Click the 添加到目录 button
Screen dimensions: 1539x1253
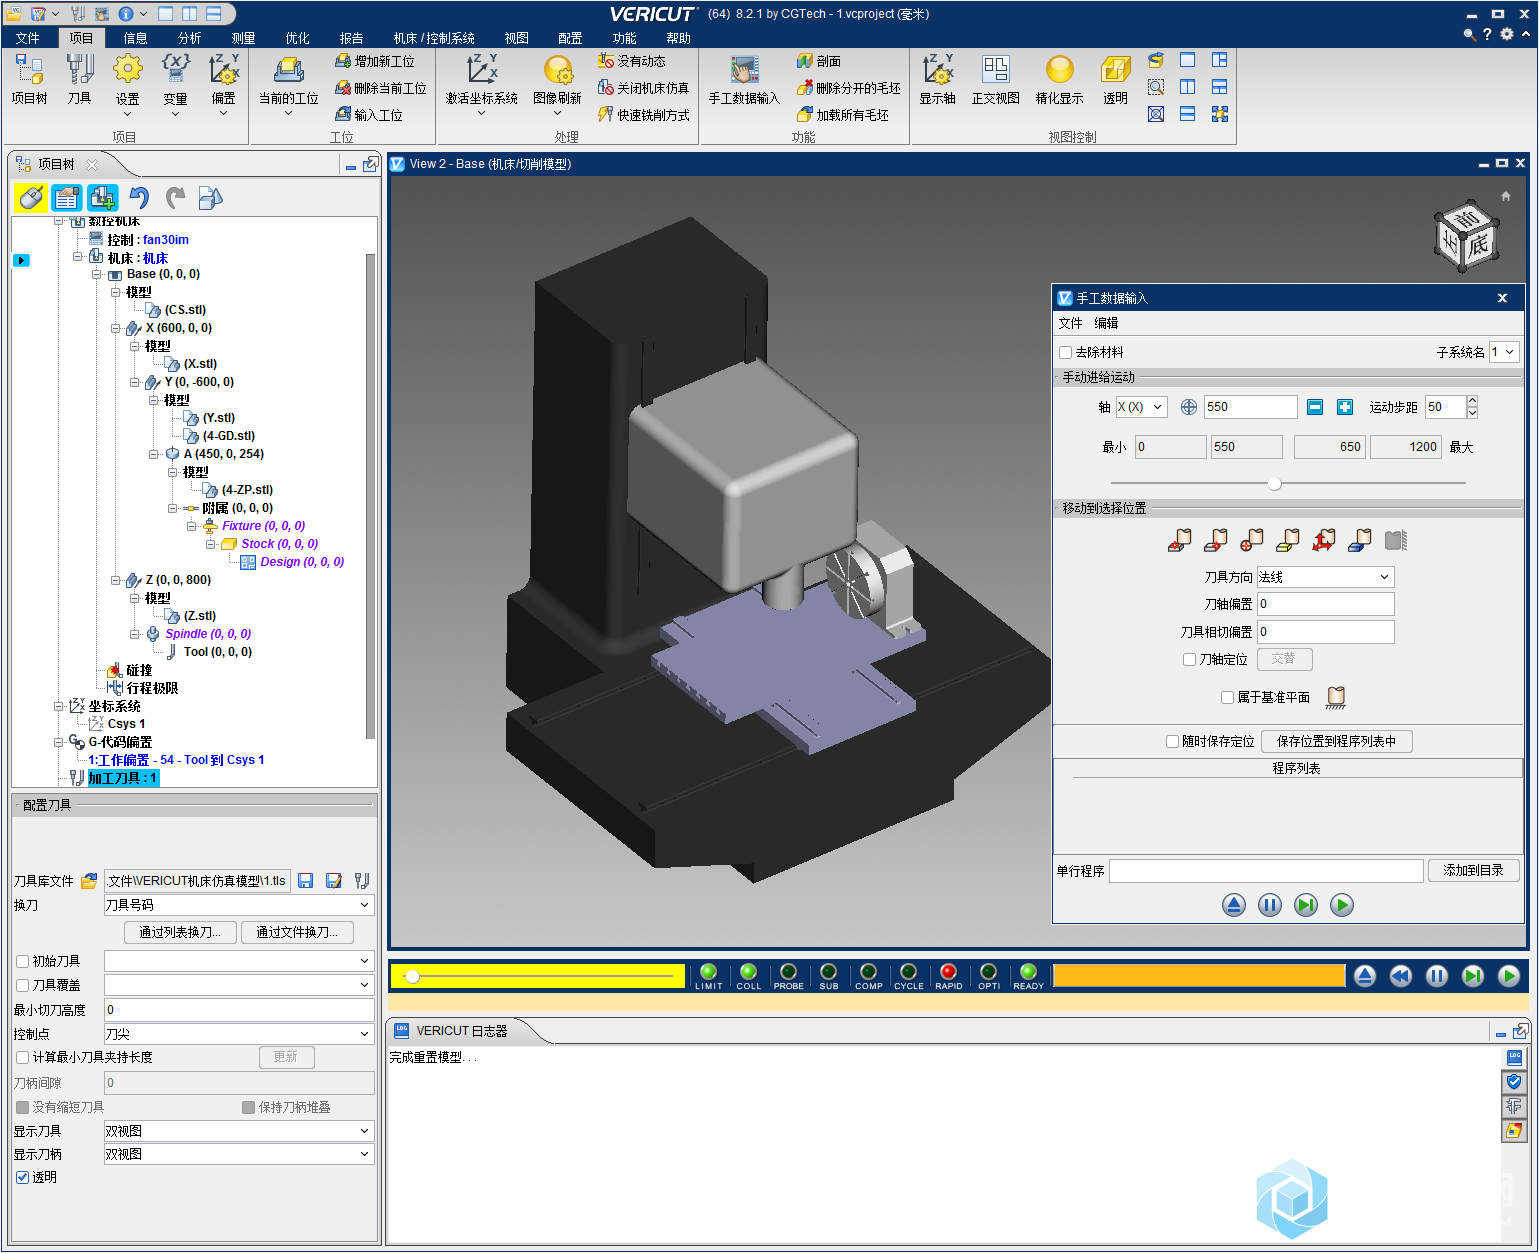point(1473,870)
